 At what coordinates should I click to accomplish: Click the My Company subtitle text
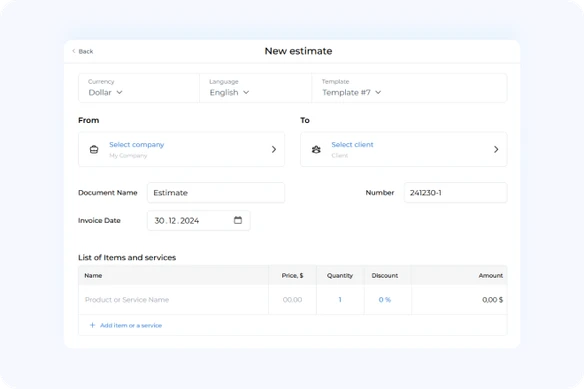(128, 155)
